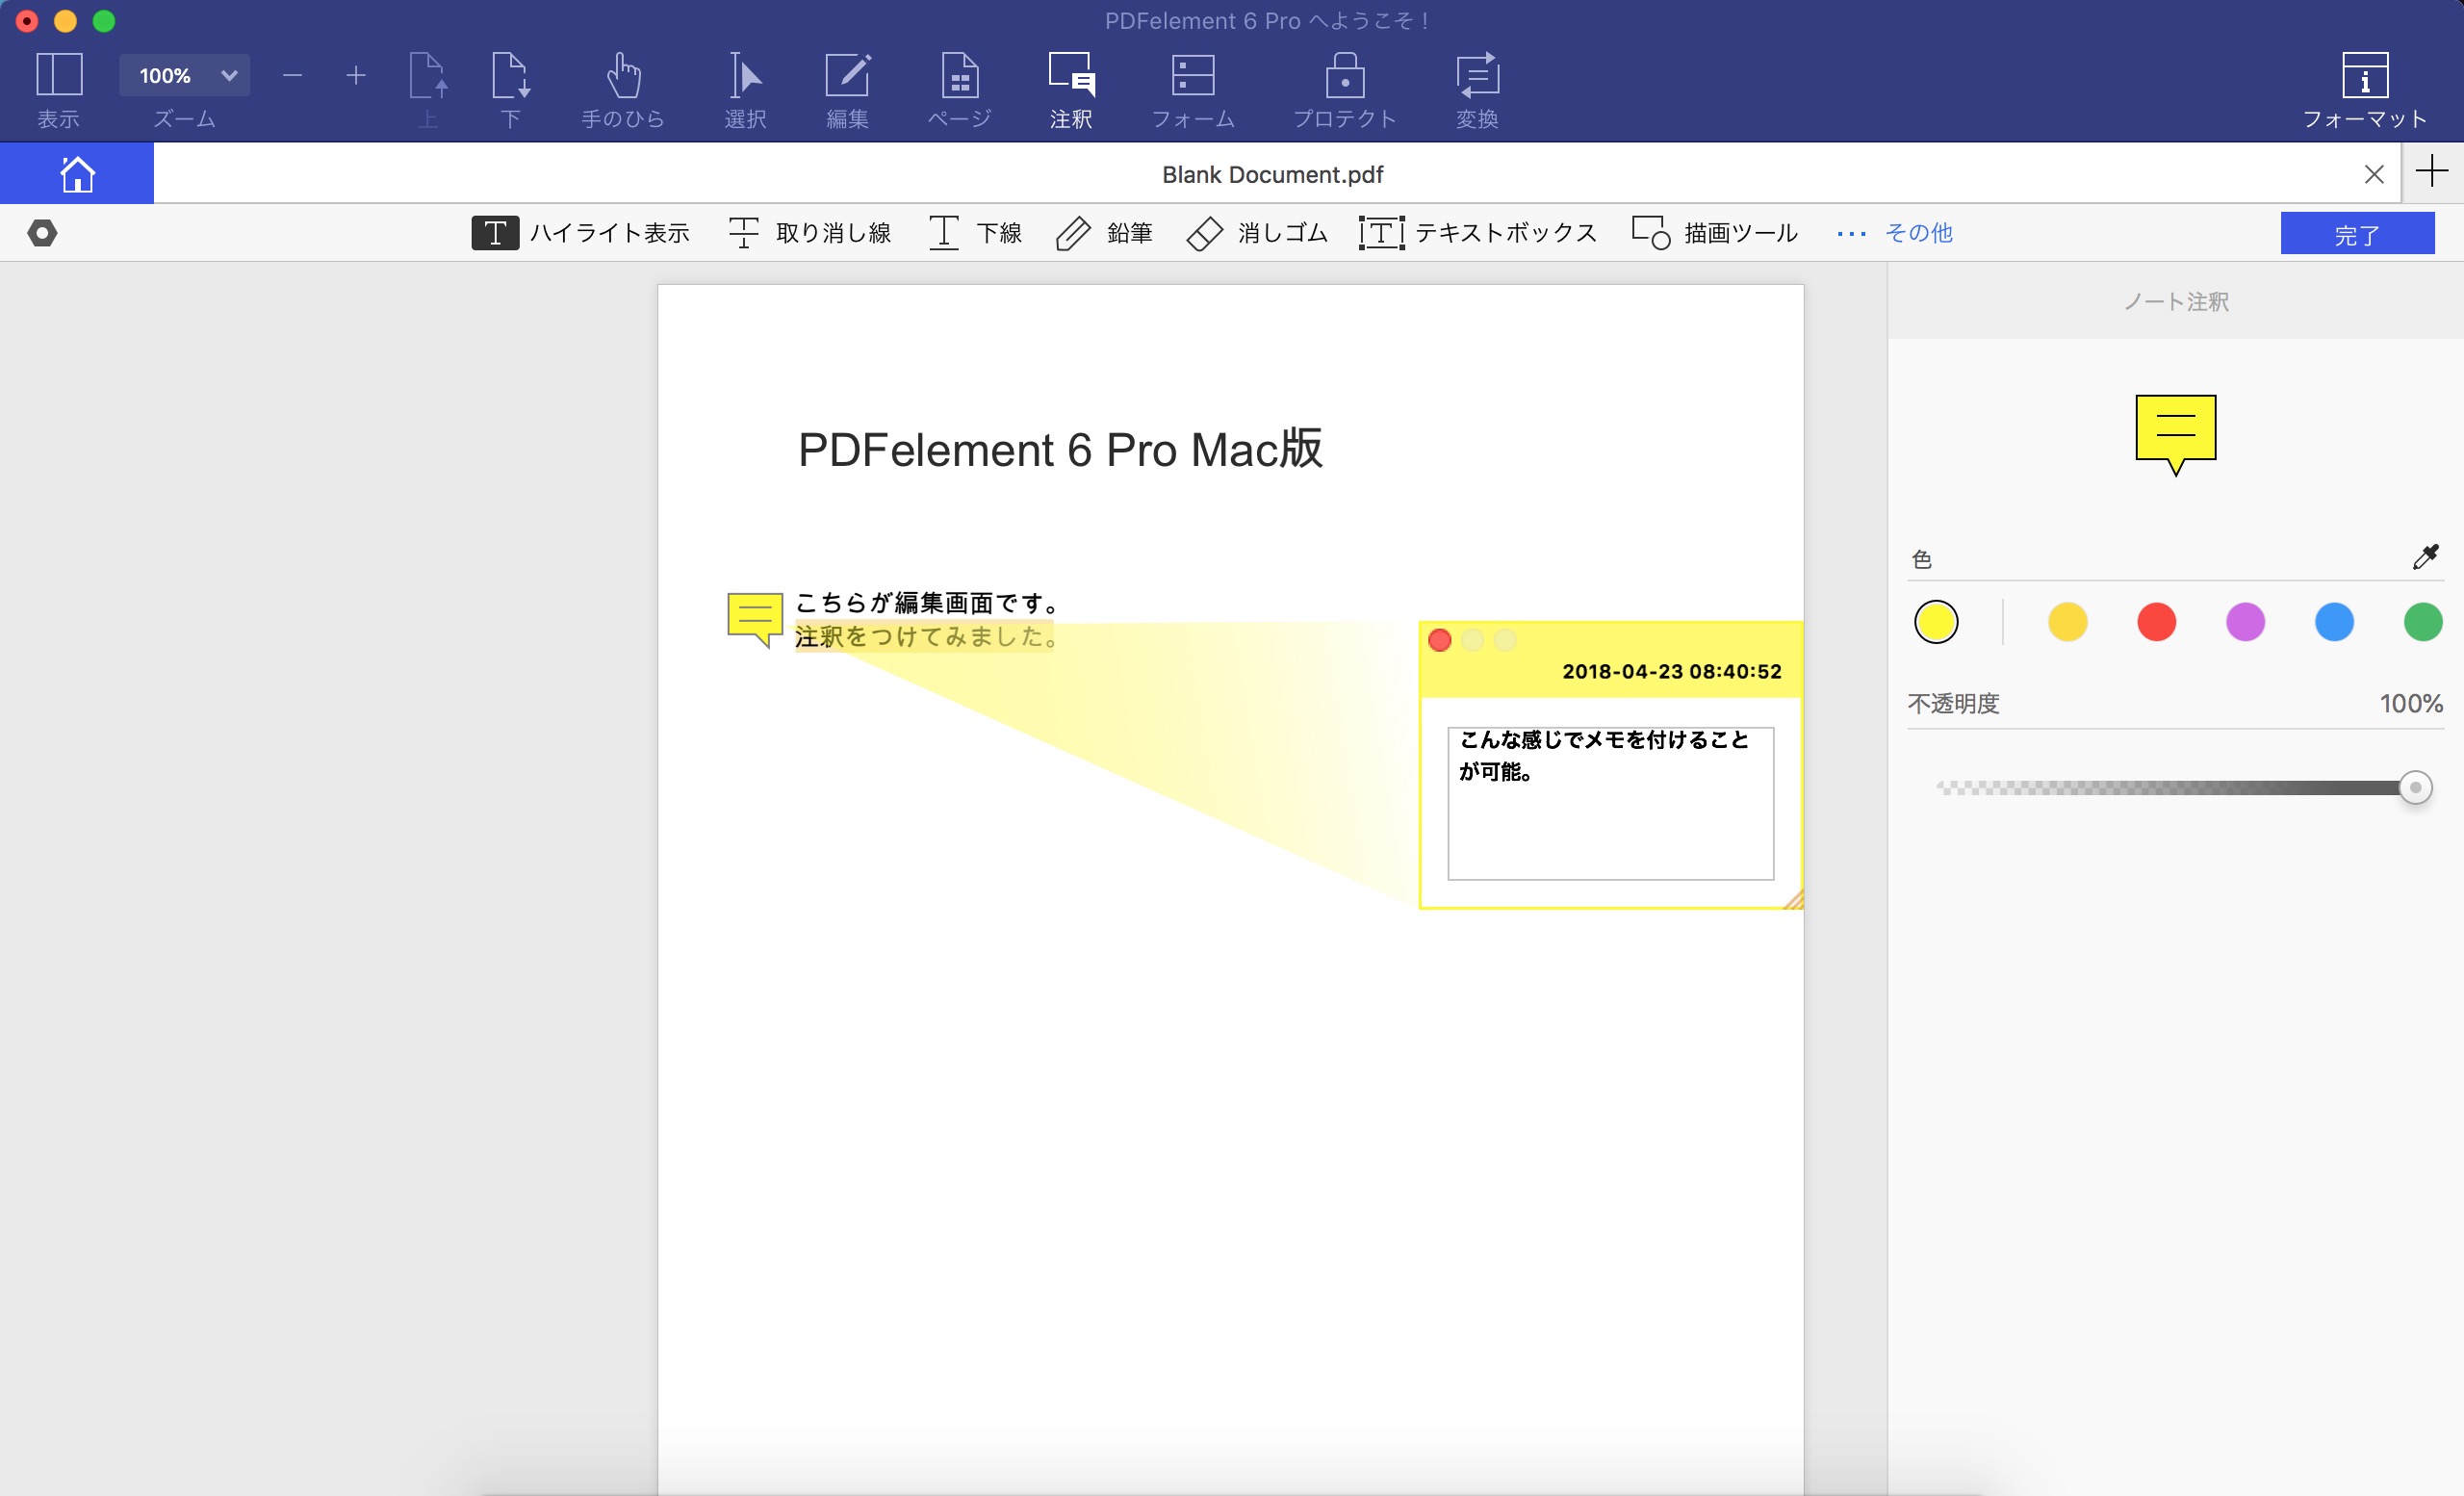Select the 下線 underline tool
Viewport: 2464px width, 1496px height.
tap(974, 233)
